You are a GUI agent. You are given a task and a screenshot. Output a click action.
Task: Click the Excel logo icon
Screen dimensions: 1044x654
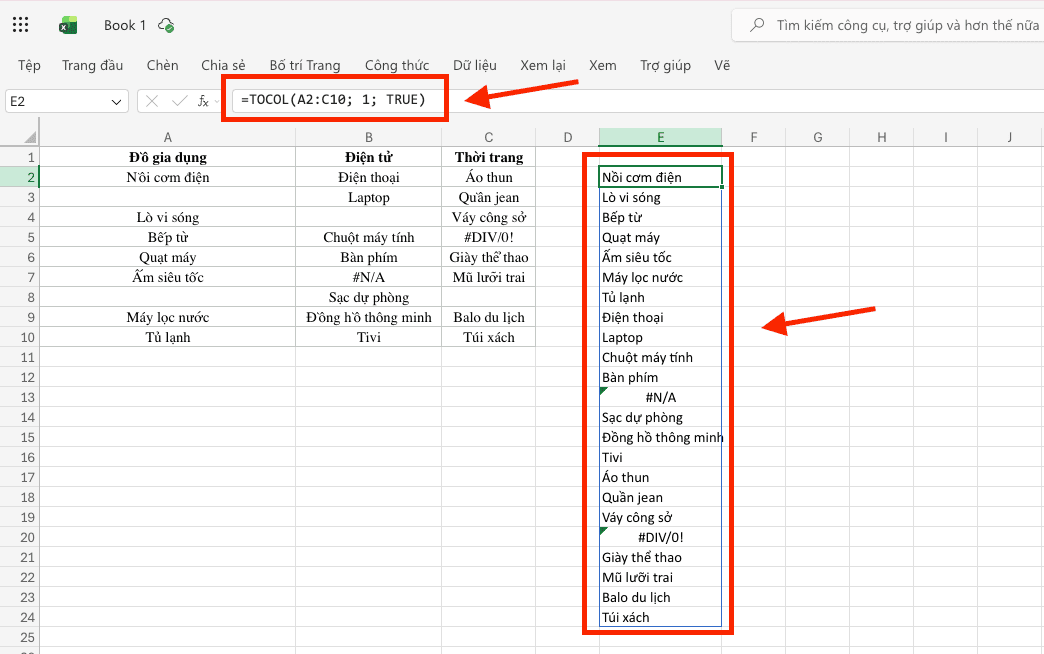(68, 26)
